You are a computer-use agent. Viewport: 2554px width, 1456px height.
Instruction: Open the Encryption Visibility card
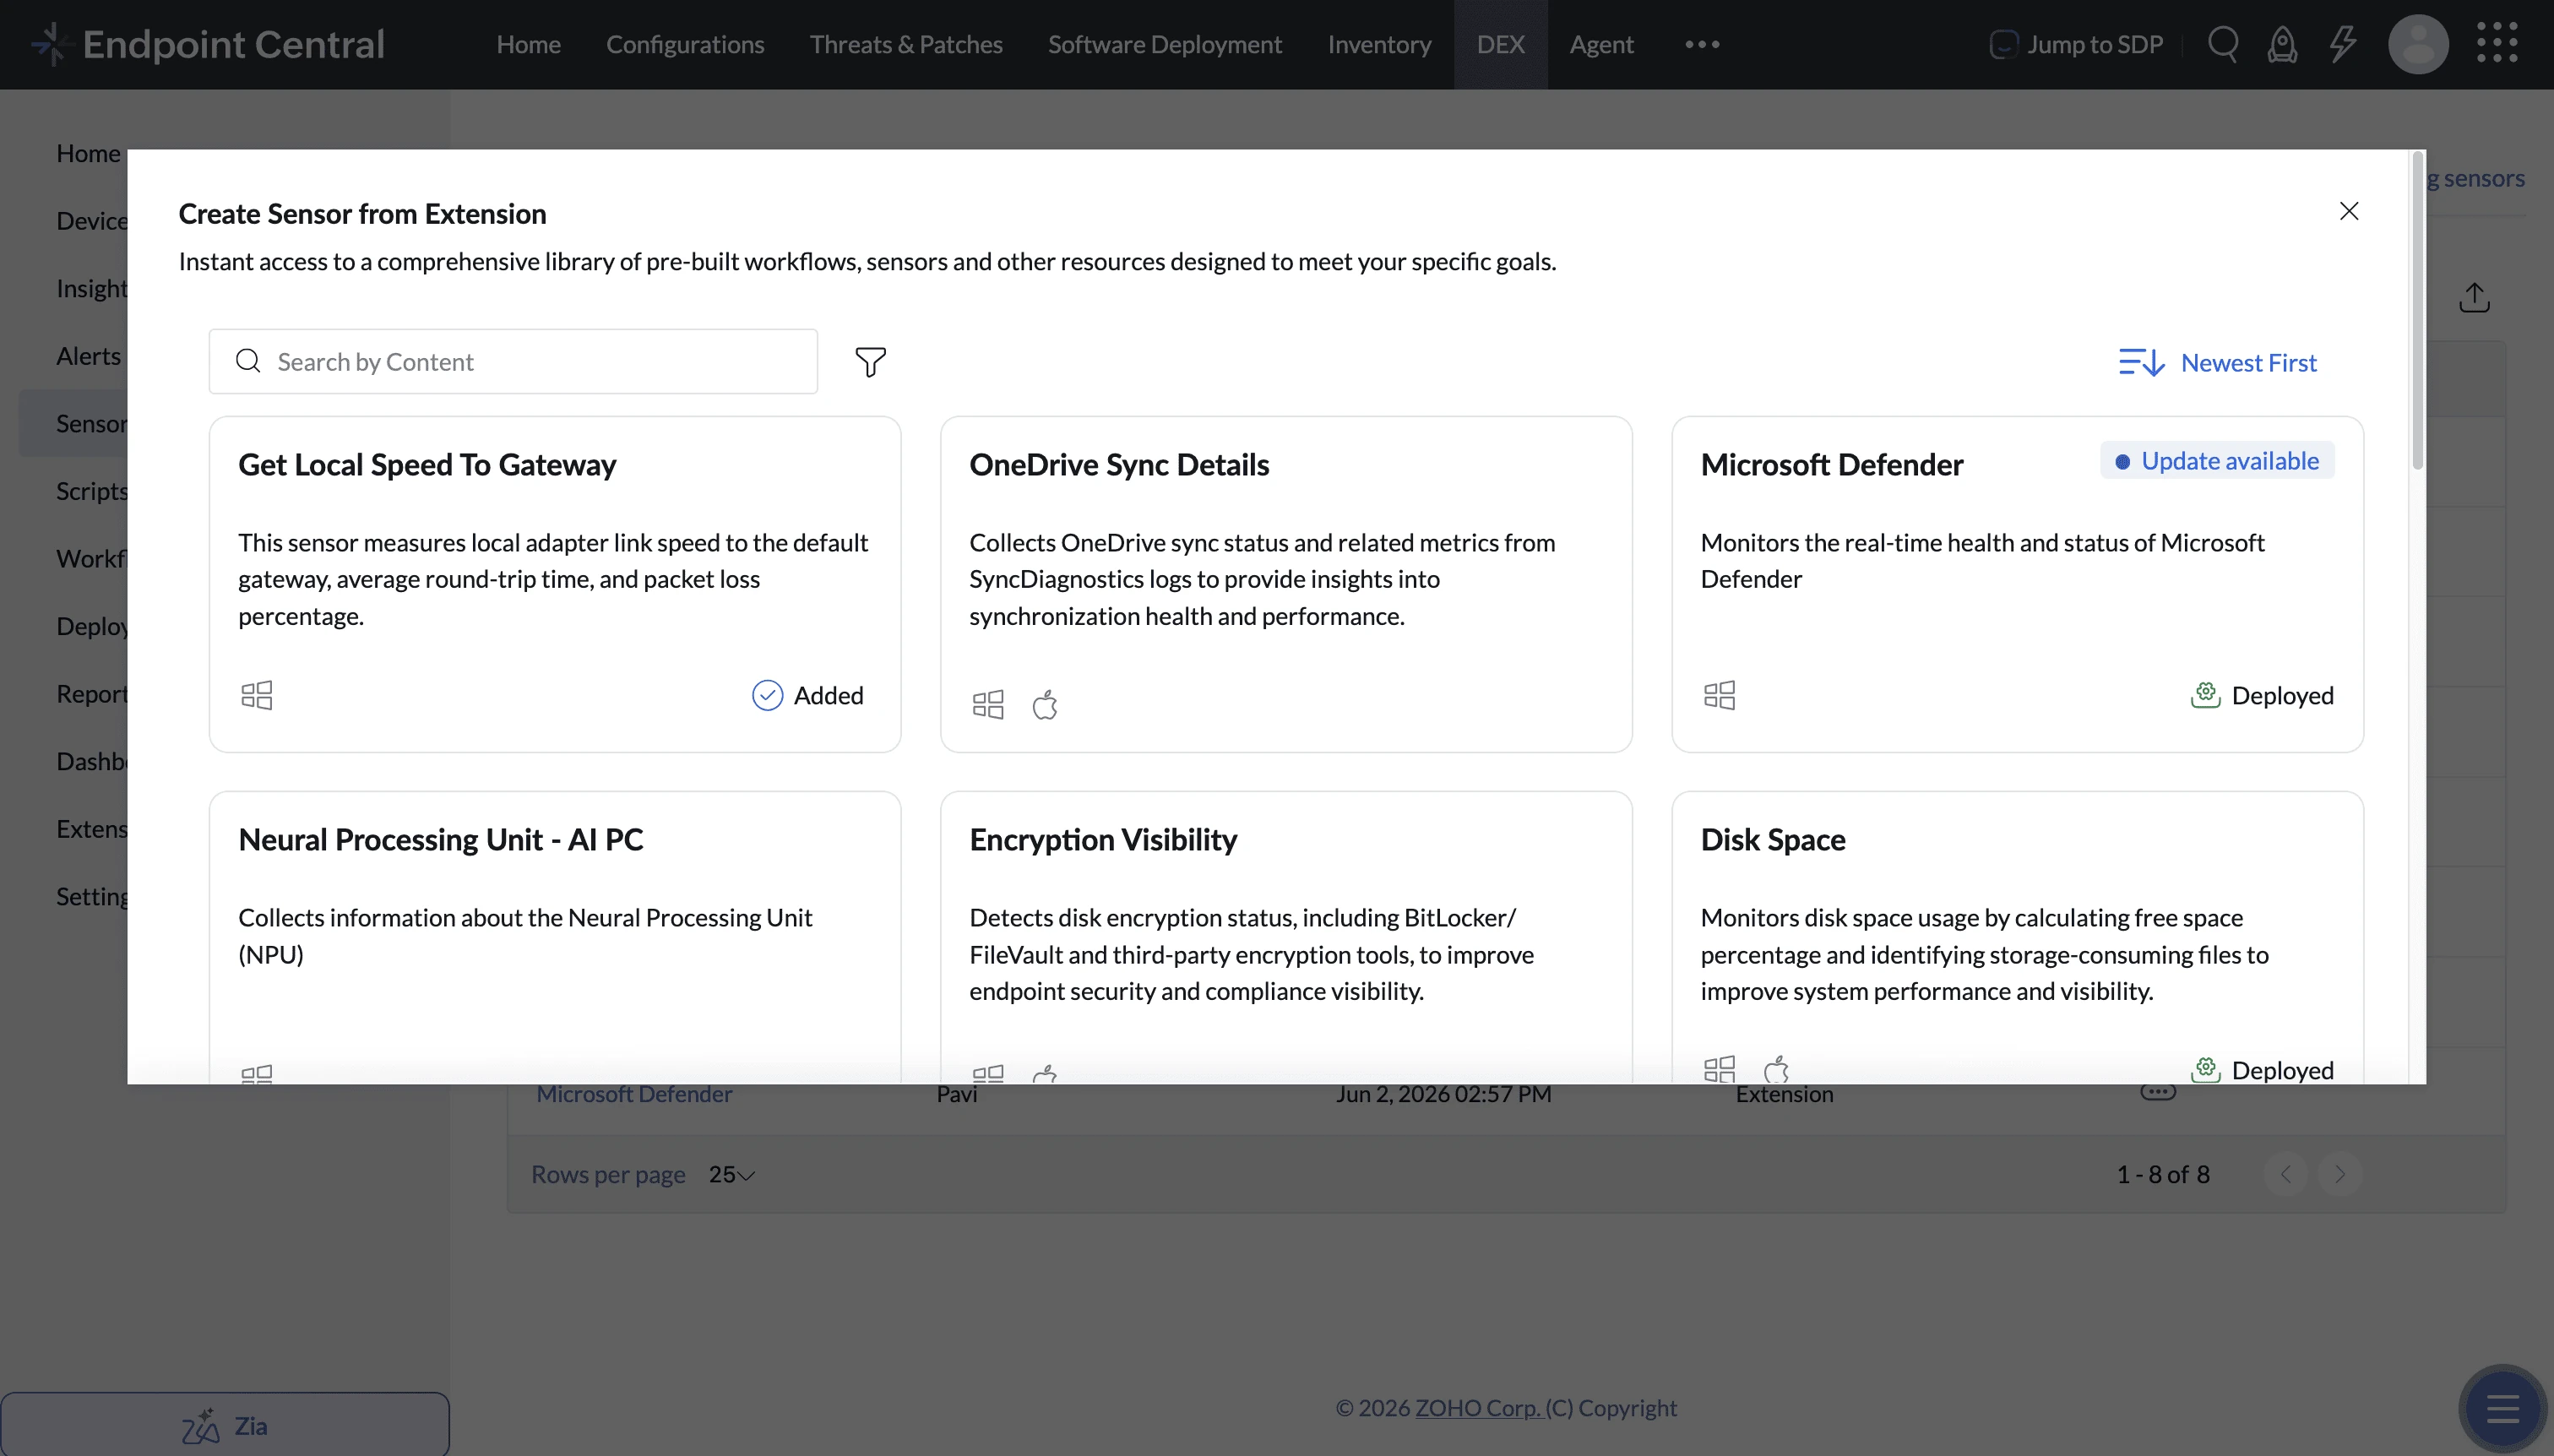(x=1286, y=937)
